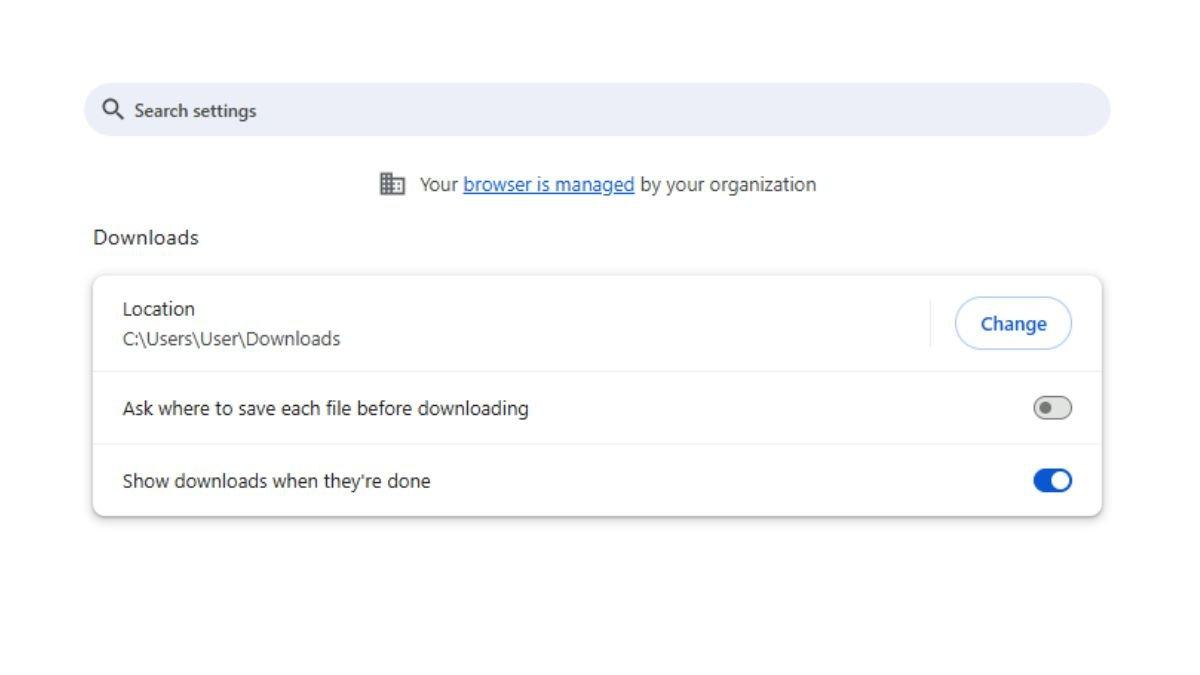Click the "Search settings" placeholder text

[195, 110]
